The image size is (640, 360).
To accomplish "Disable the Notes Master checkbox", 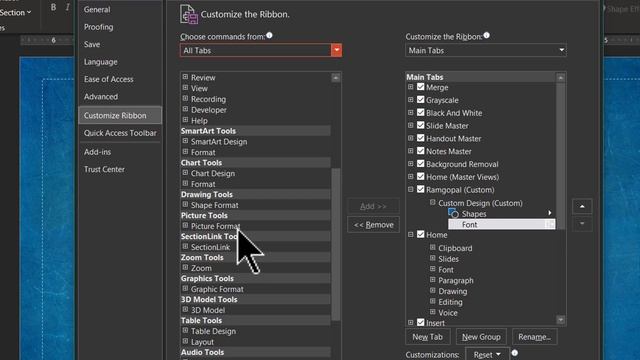I will [x=421, y=151].
